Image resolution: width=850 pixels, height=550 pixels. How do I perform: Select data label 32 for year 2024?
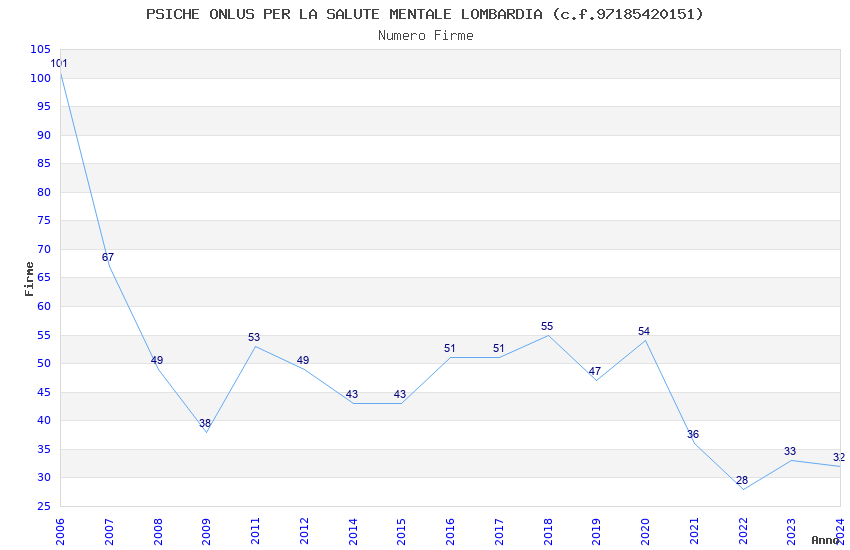click(x=839, y=457)
